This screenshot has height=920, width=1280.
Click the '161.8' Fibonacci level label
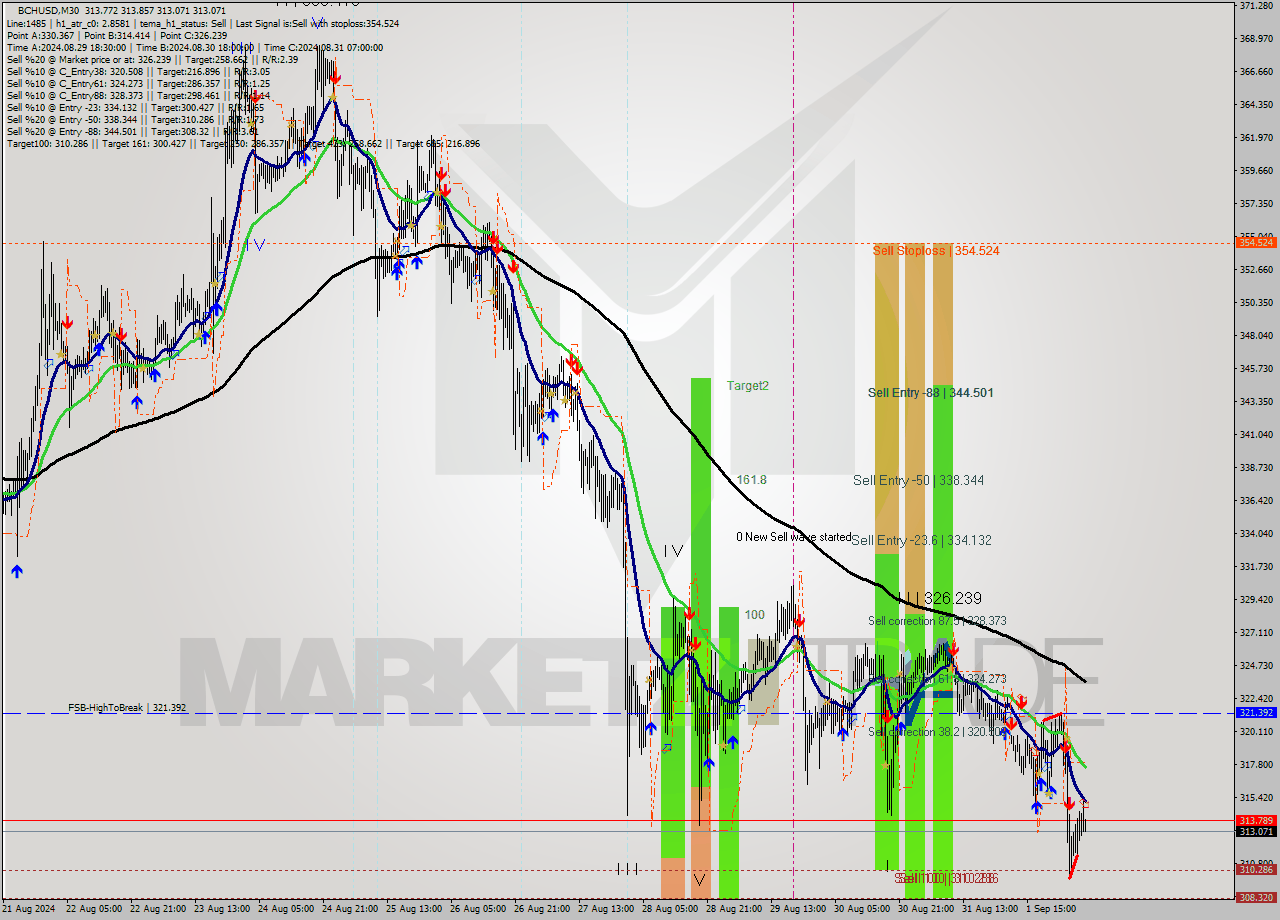(x=751, y=480)
